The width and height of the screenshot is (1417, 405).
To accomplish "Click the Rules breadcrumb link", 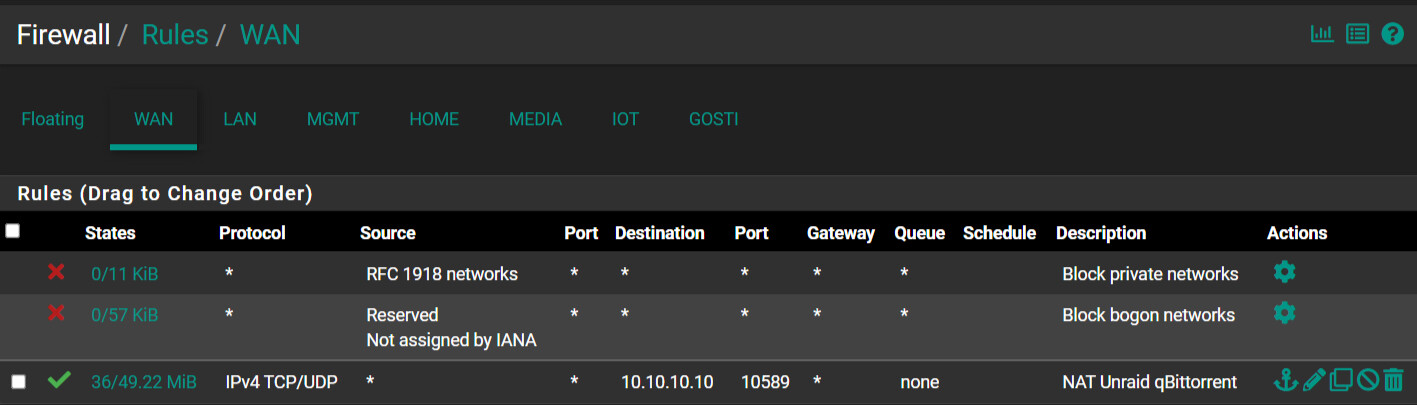I will [175, 35].
